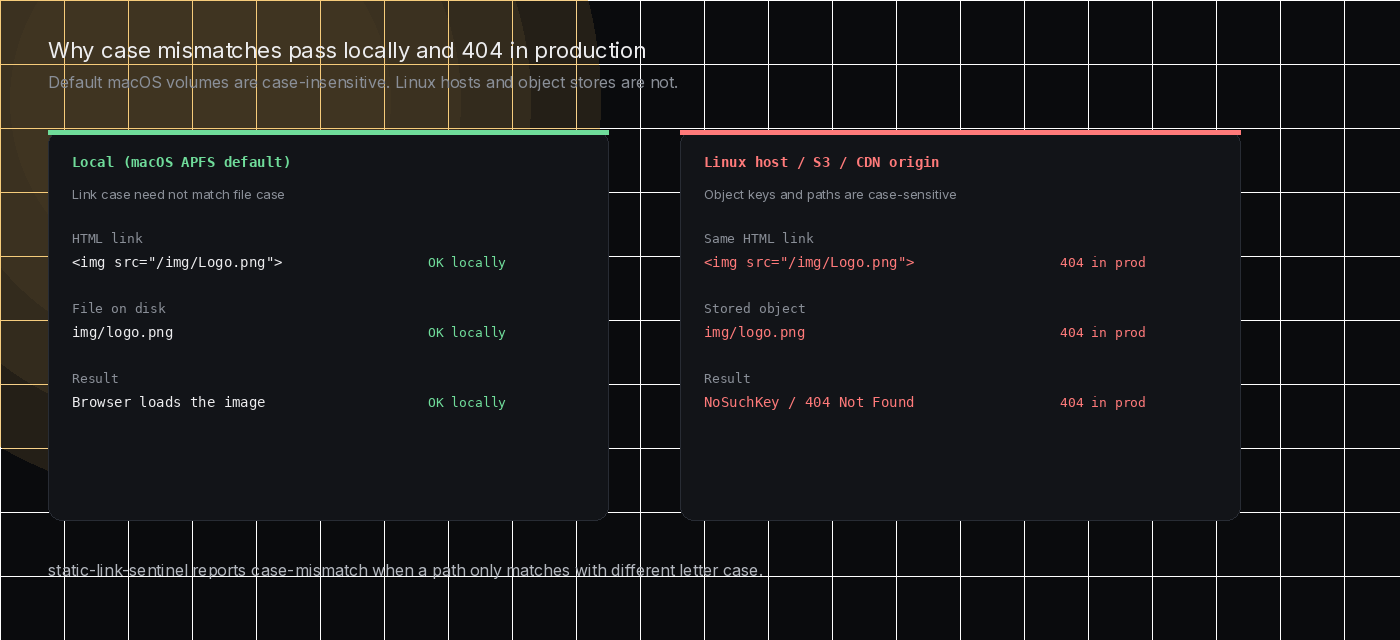This screenshot has width=1400, height=640.
Task: Click "OK locally" beside Browser loads the image
Action: click(467, 402)
